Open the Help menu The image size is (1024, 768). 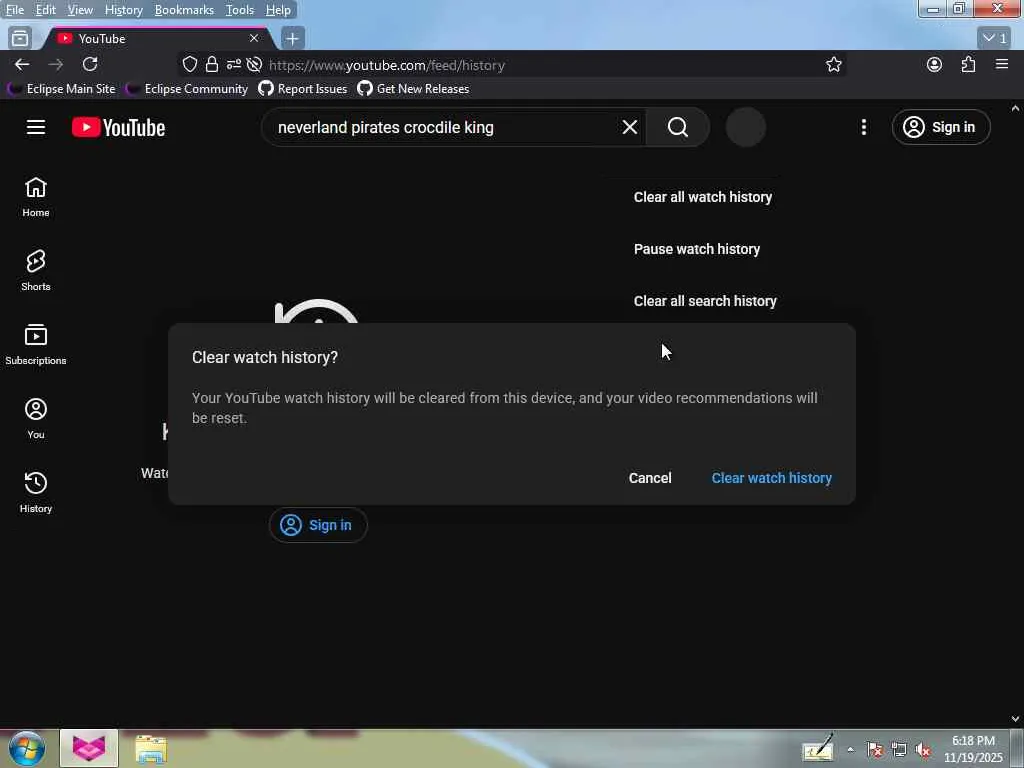click(278, 10)
